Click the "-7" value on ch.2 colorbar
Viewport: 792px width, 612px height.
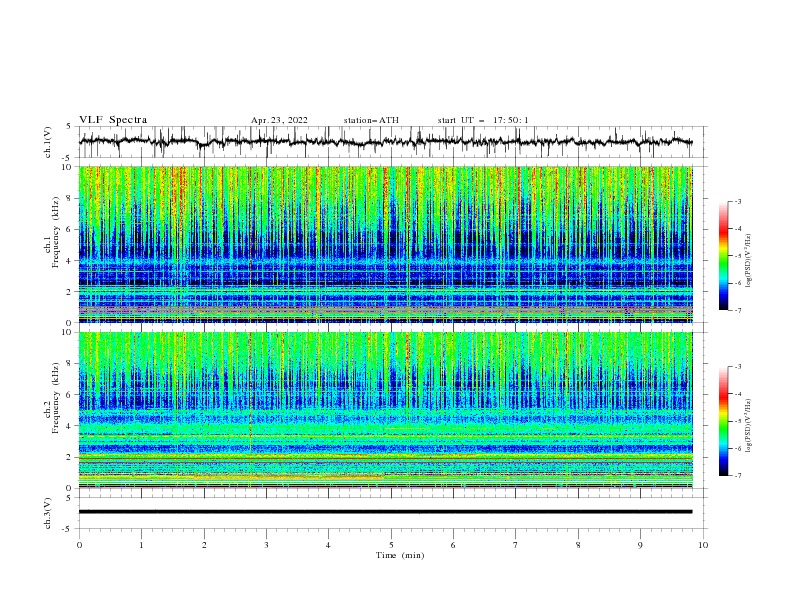pyautogui.click(x=738, y=476)
